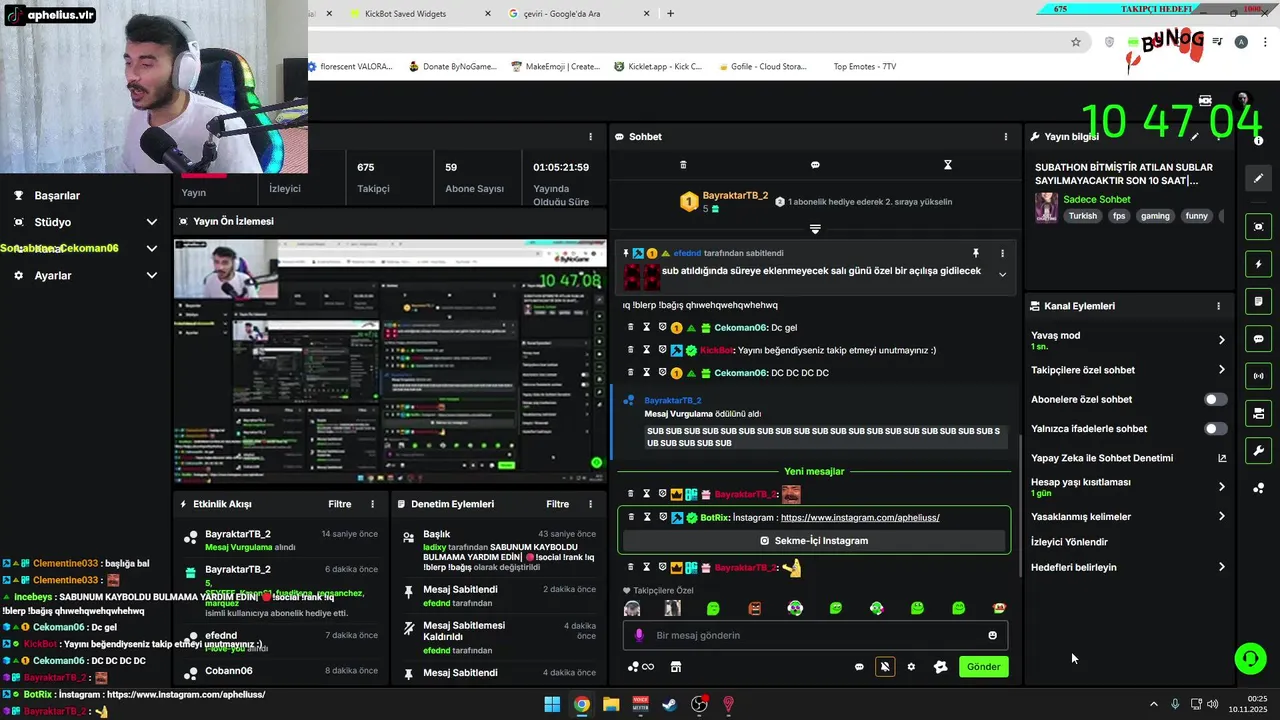This screenshot has height=720, width=1280.
Task: Click the green headset support button
Action: click(1250, 658)
